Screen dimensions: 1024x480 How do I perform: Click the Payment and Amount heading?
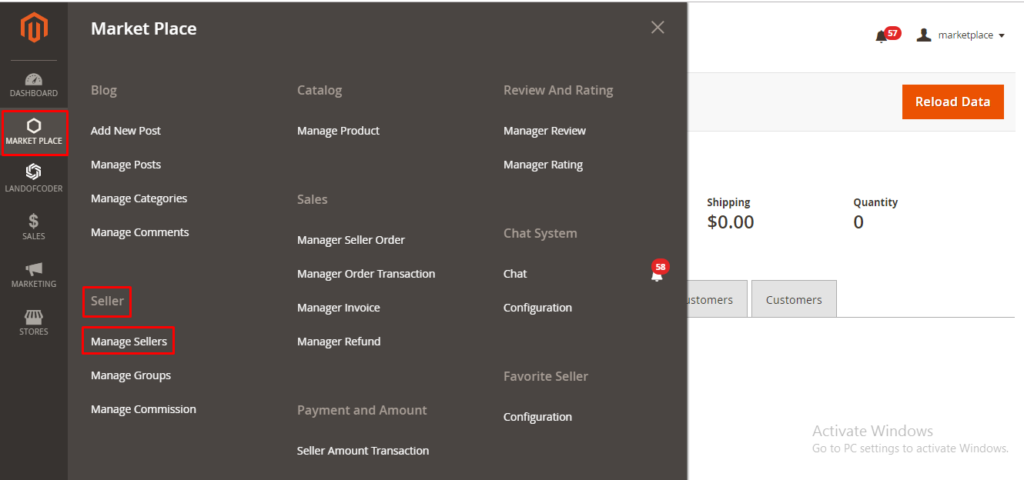point(362,410)
